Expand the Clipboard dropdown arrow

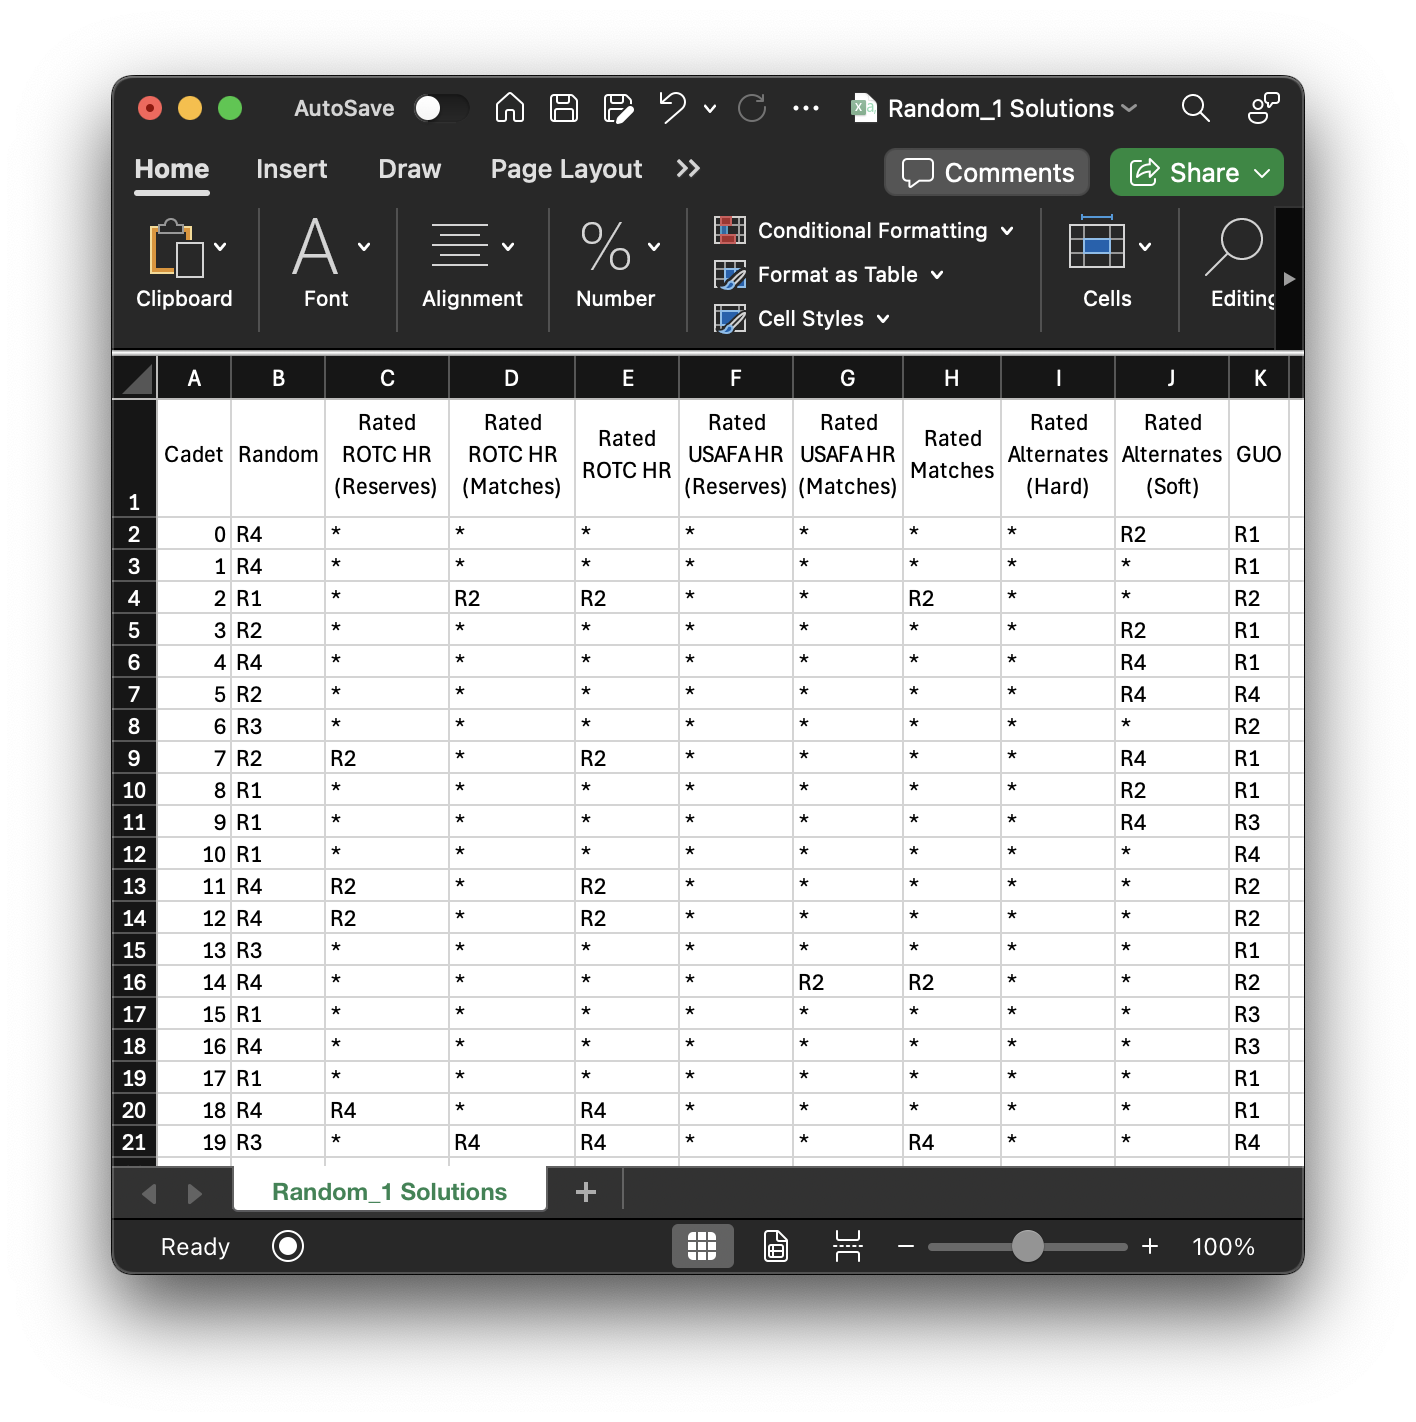tap(220, 247)
